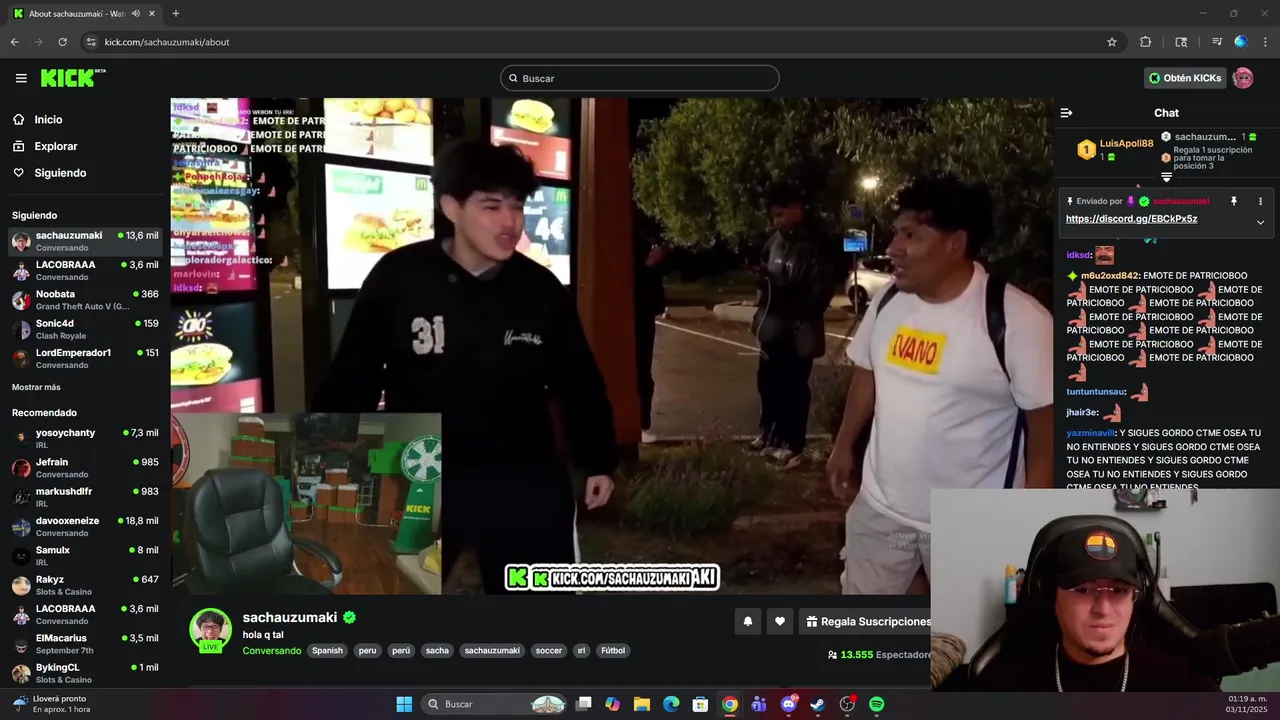The width and height of the screenshot is (1280, 720).
Task: Select the soccer tag
Action: tap(549, 651)
